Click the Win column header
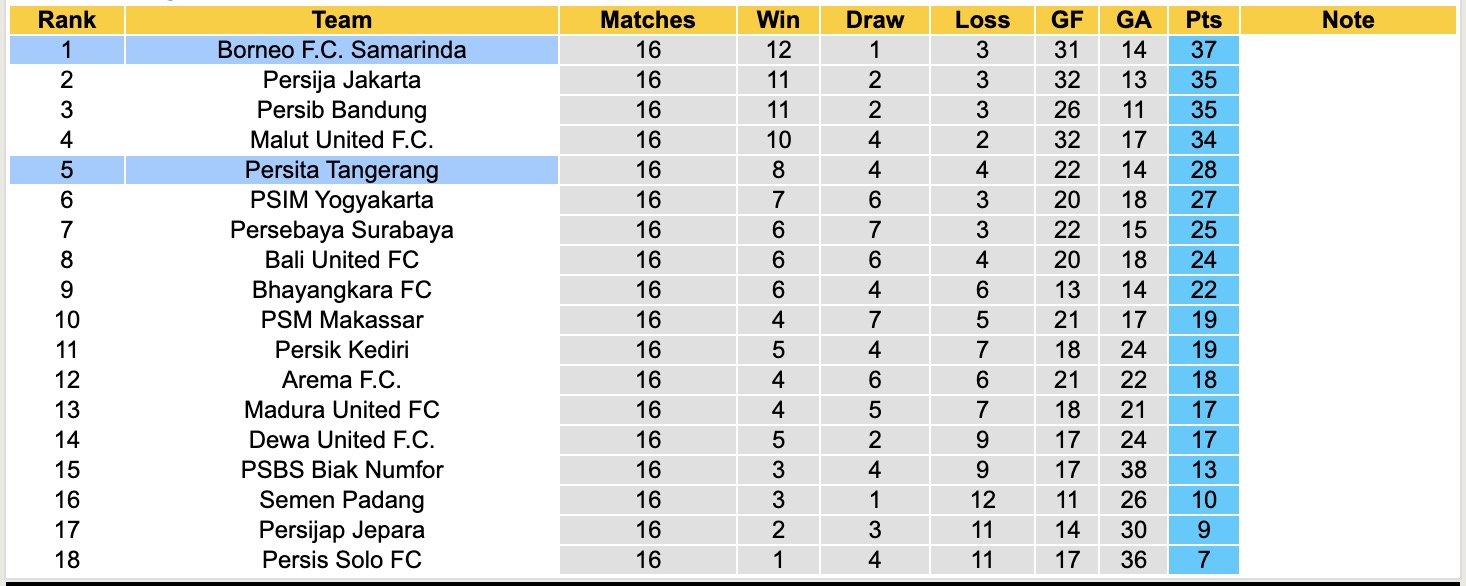The width and height of the screenshot is (1466, 586). (x=777, y=20)
